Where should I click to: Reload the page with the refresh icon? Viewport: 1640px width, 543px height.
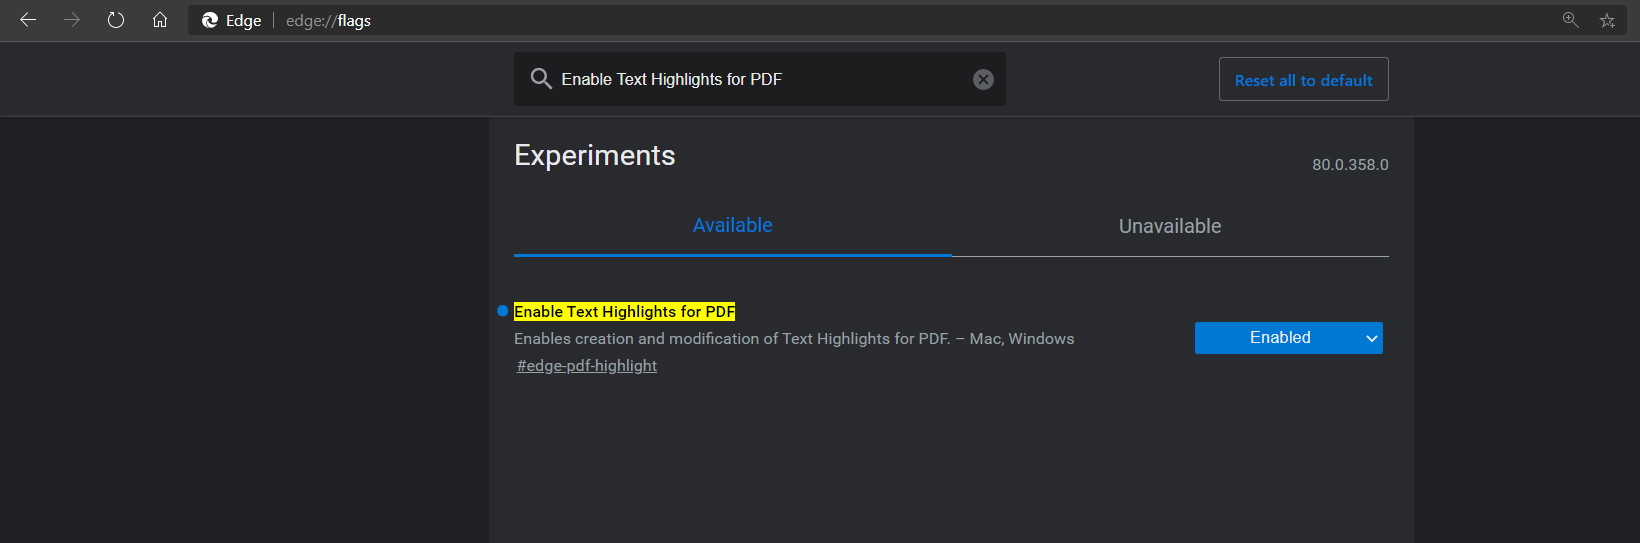(116, 20)
